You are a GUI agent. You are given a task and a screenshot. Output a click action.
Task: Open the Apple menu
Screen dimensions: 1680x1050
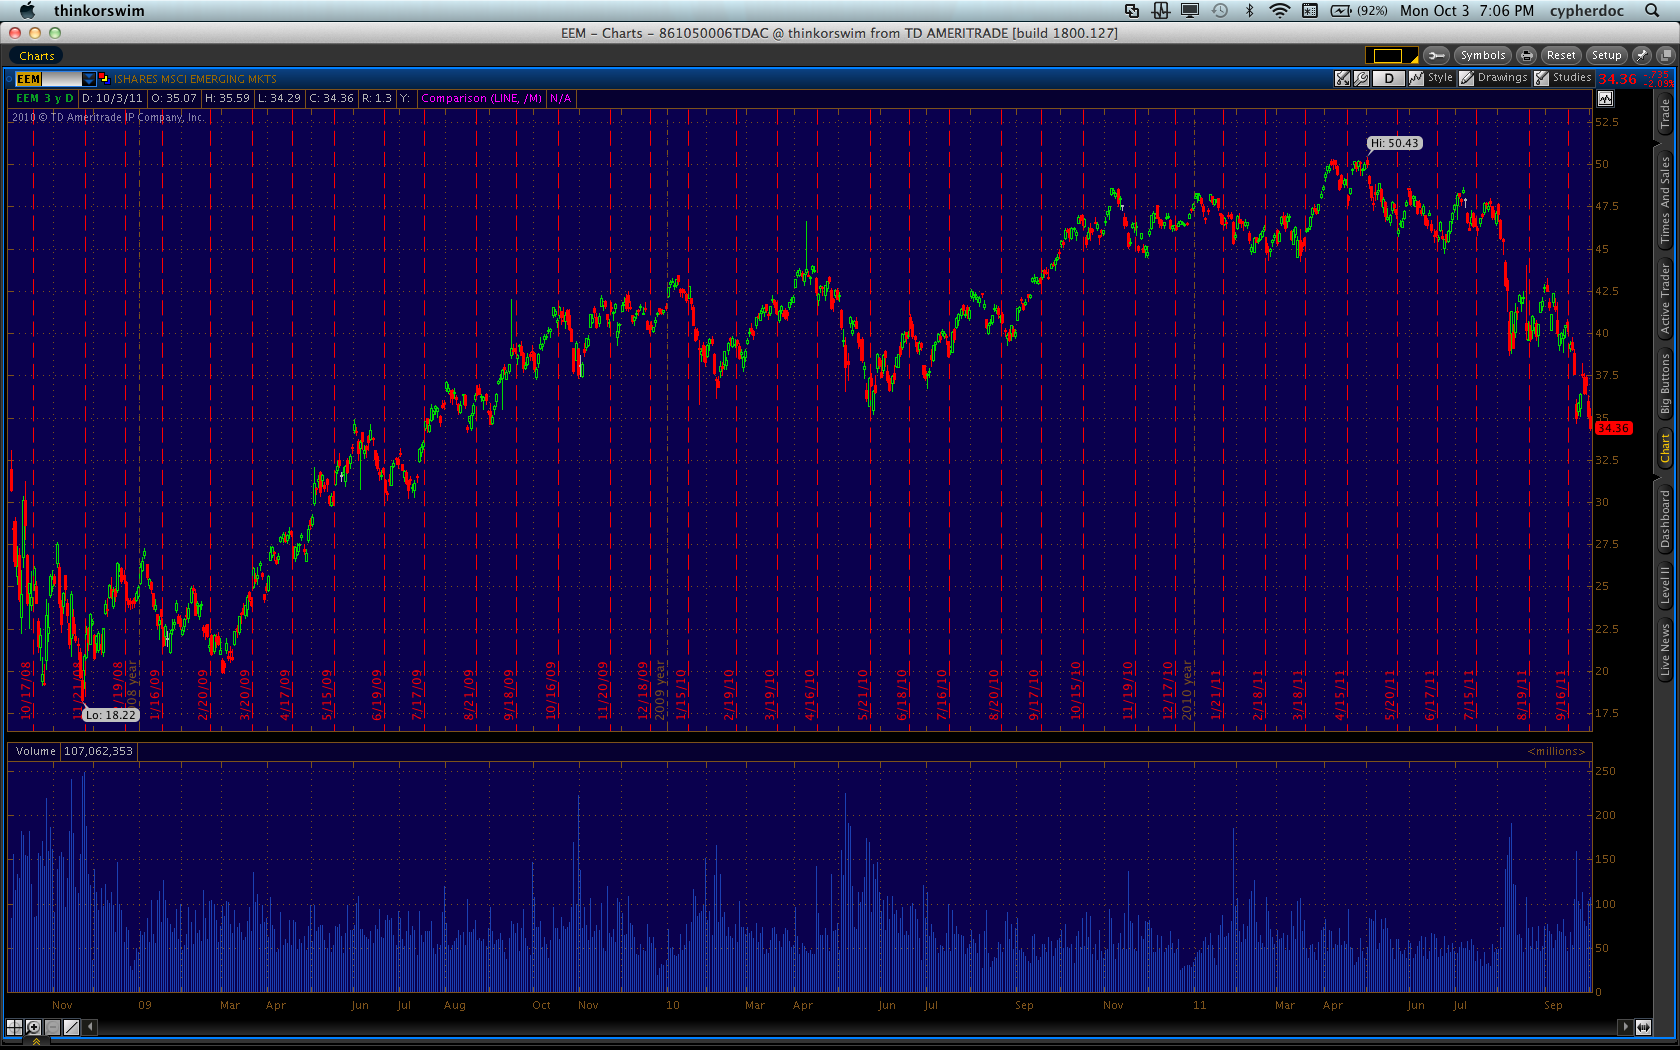click(27, 11)
